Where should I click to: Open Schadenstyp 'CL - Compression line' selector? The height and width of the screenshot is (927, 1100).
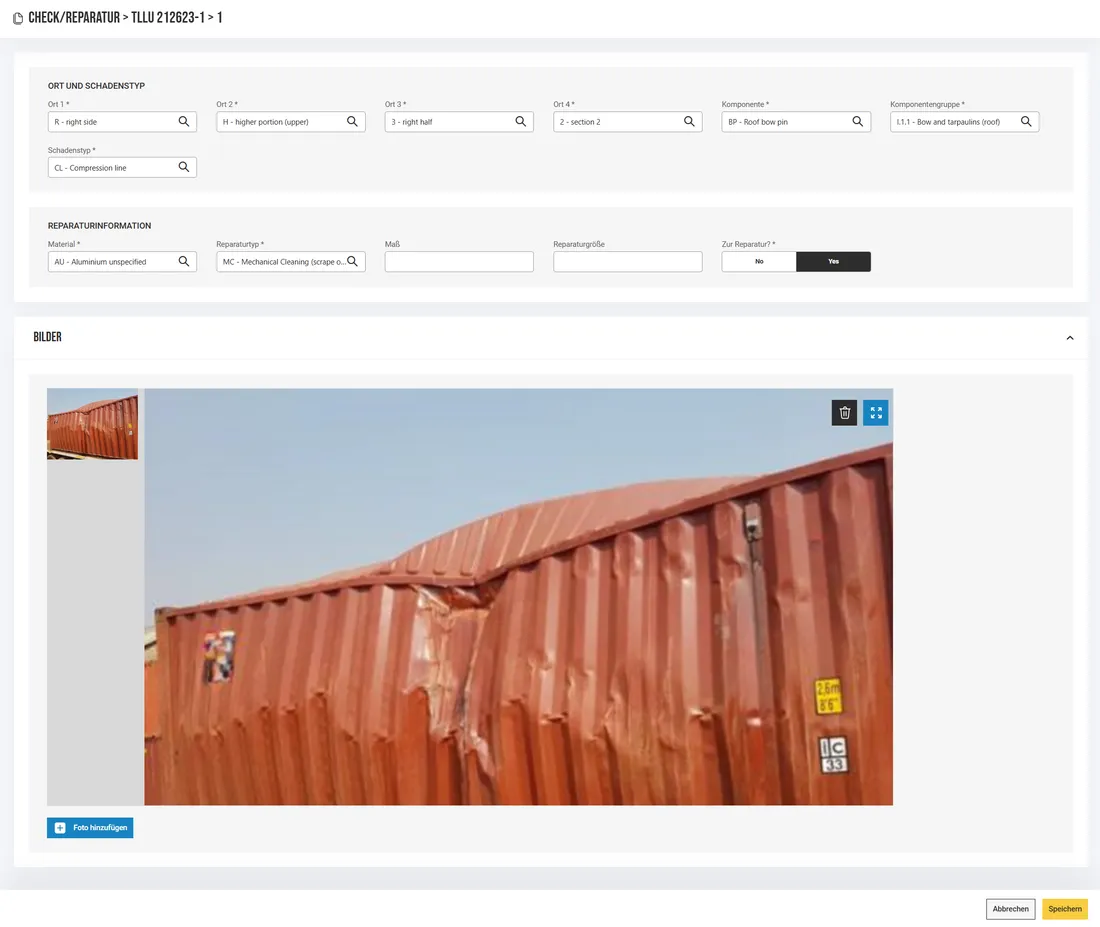(122, 167)
